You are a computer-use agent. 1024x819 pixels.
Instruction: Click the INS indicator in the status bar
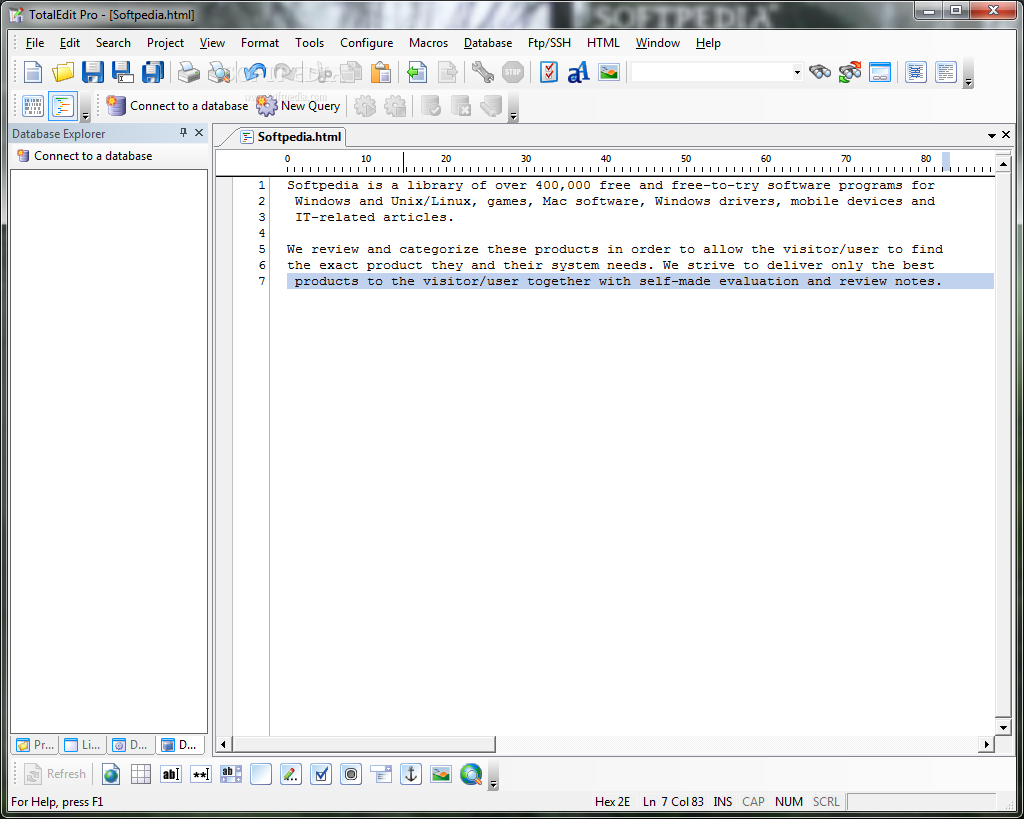pyautogui.click(x=722, y=801)
